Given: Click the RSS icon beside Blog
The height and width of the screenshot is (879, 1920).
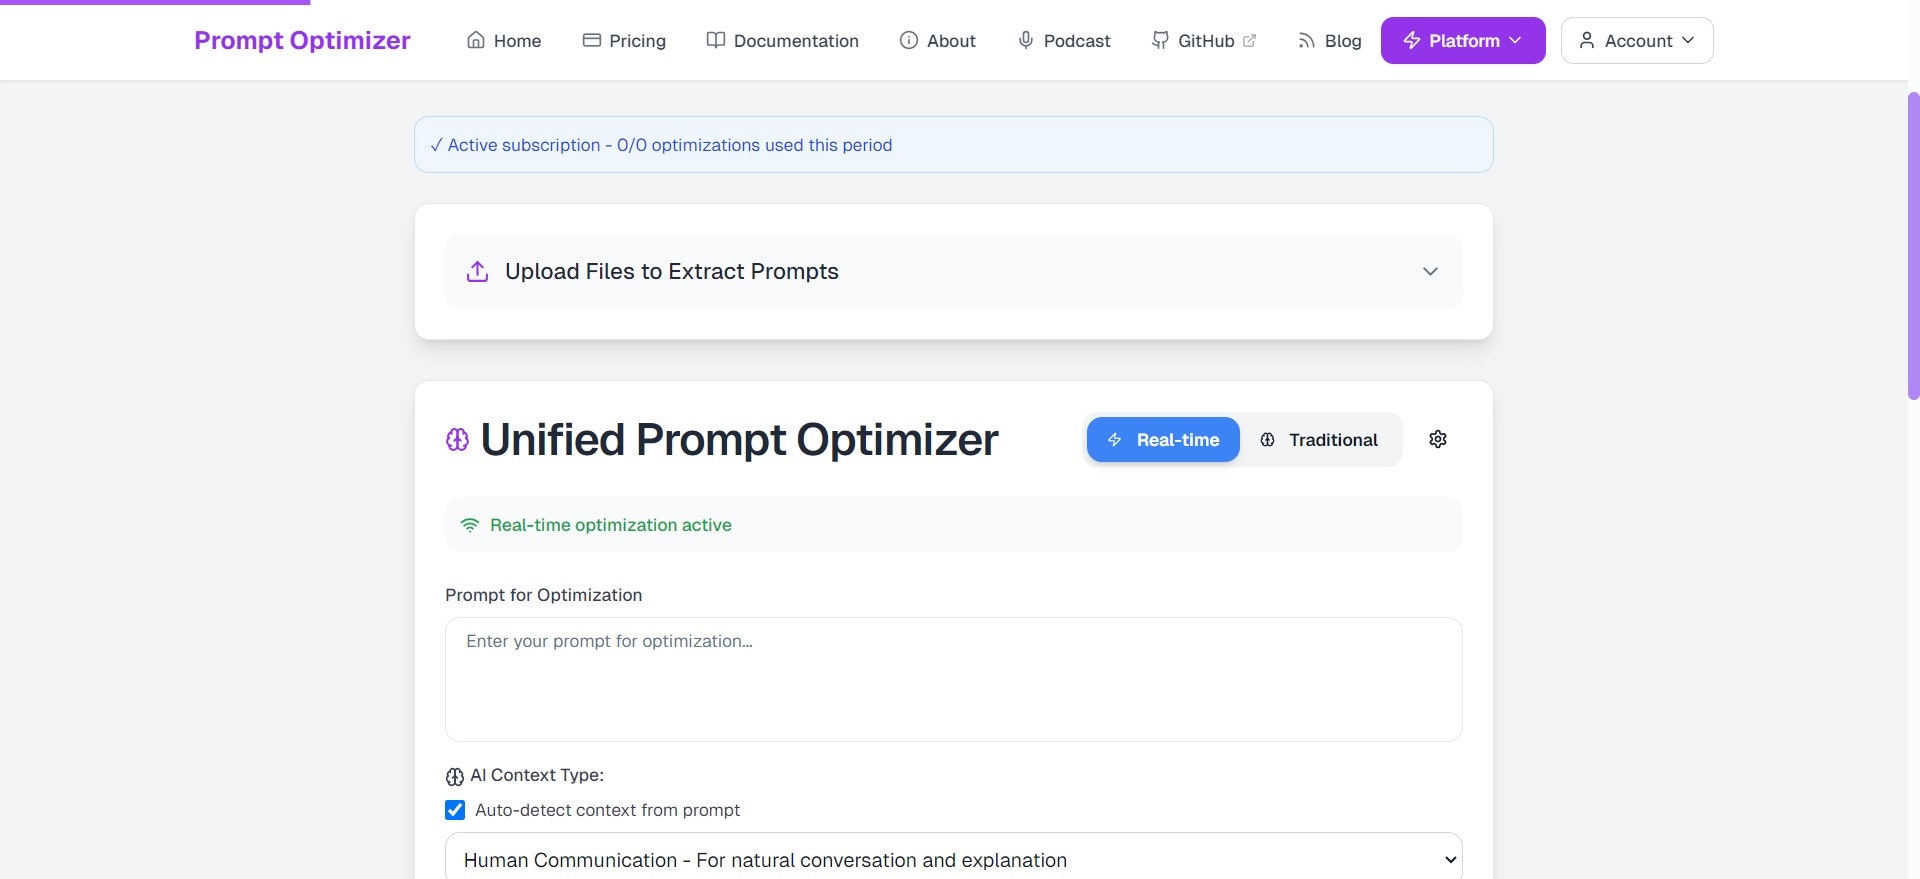Looking at the screenshot, I should (x=1305, y=40).
